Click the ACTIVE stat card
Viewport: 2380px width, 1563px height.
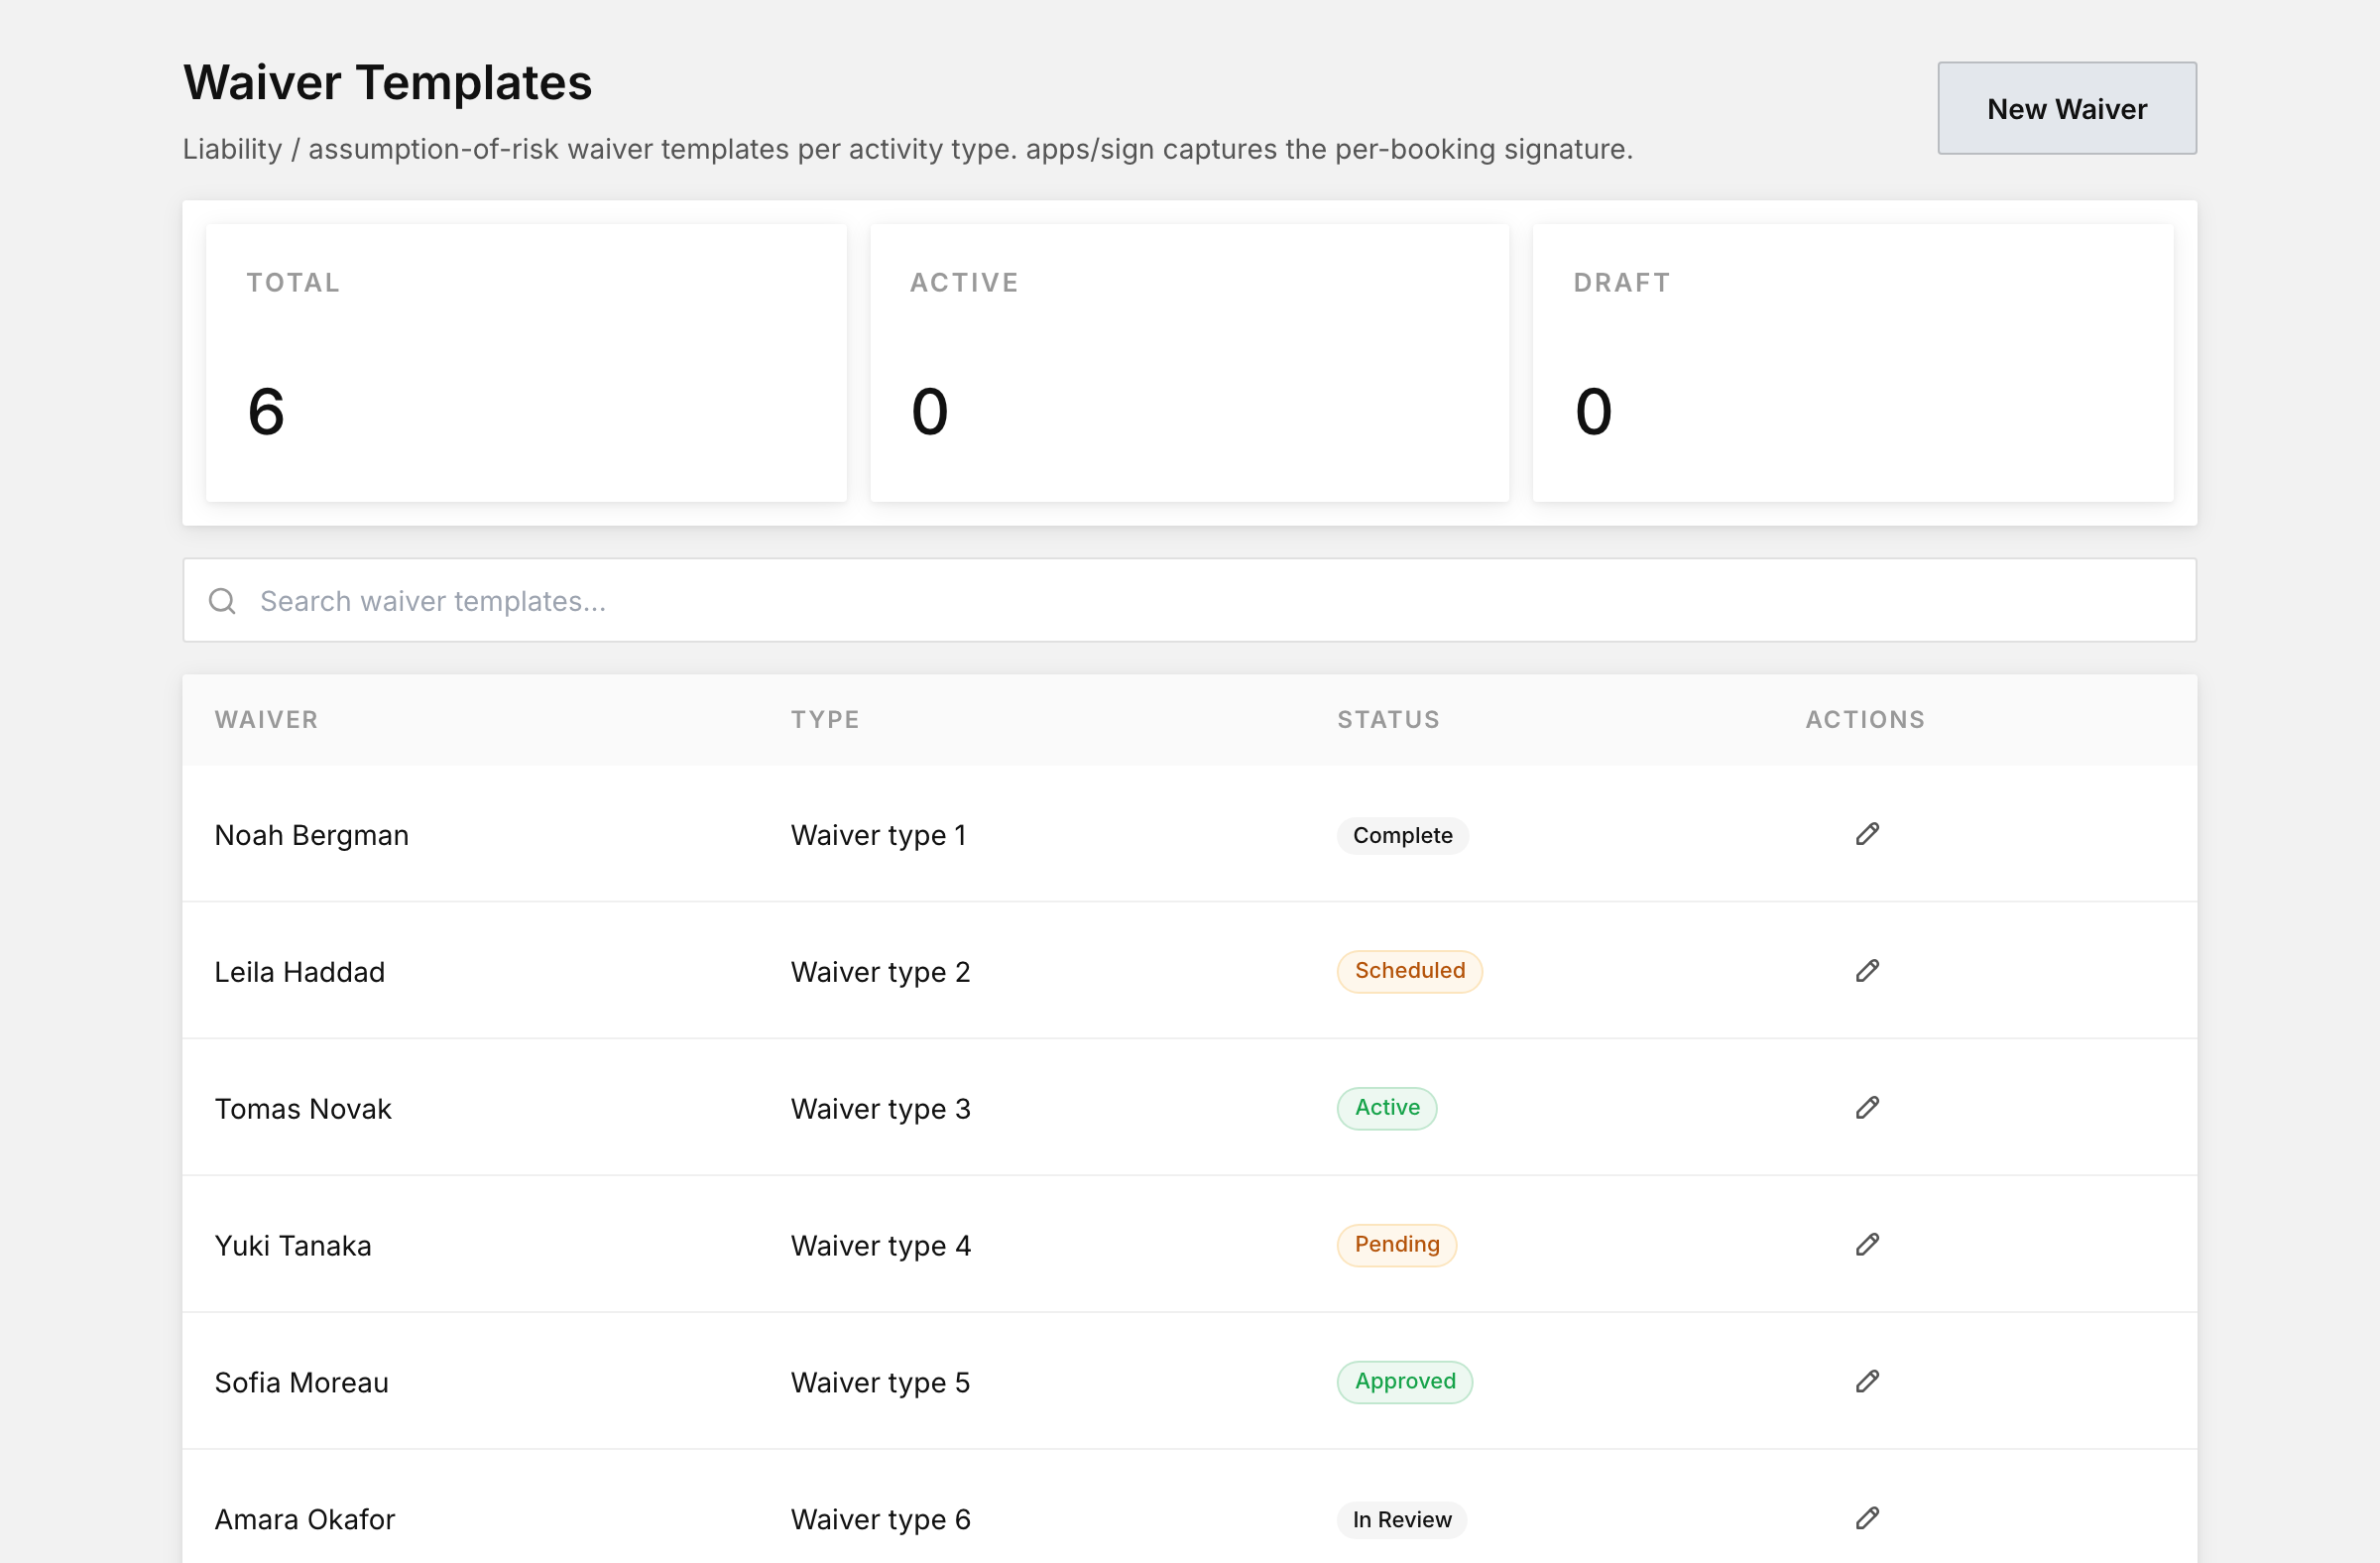pos(1189,362)
